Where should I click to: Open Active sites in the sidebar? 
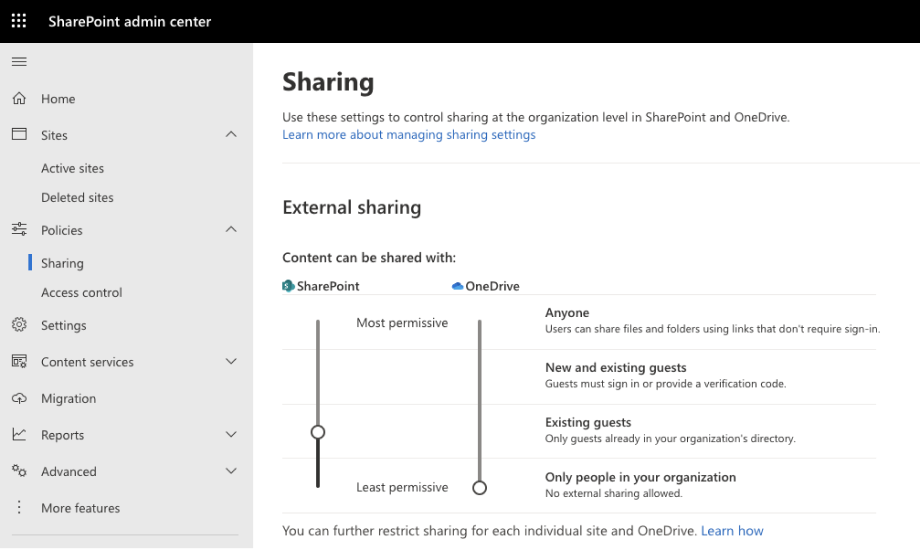click(x=72, y=168)
